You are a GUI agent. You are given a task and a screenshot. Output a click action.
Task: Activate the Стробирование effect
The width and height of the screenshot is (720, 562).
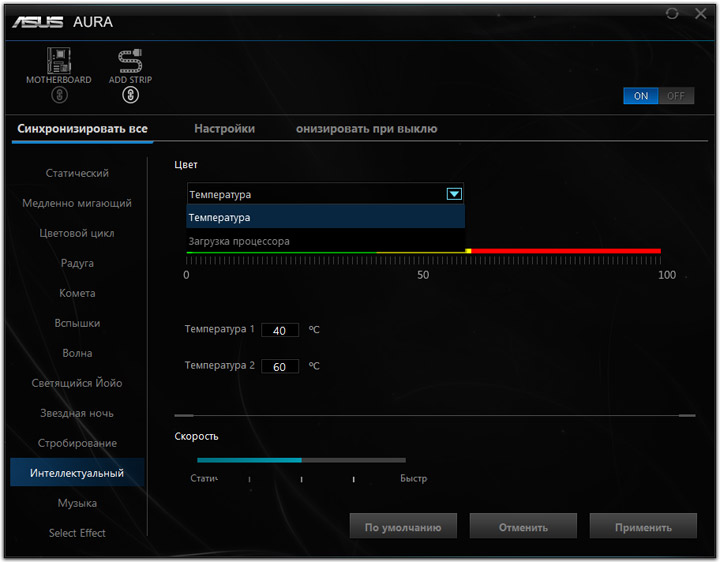click(77, 443)
